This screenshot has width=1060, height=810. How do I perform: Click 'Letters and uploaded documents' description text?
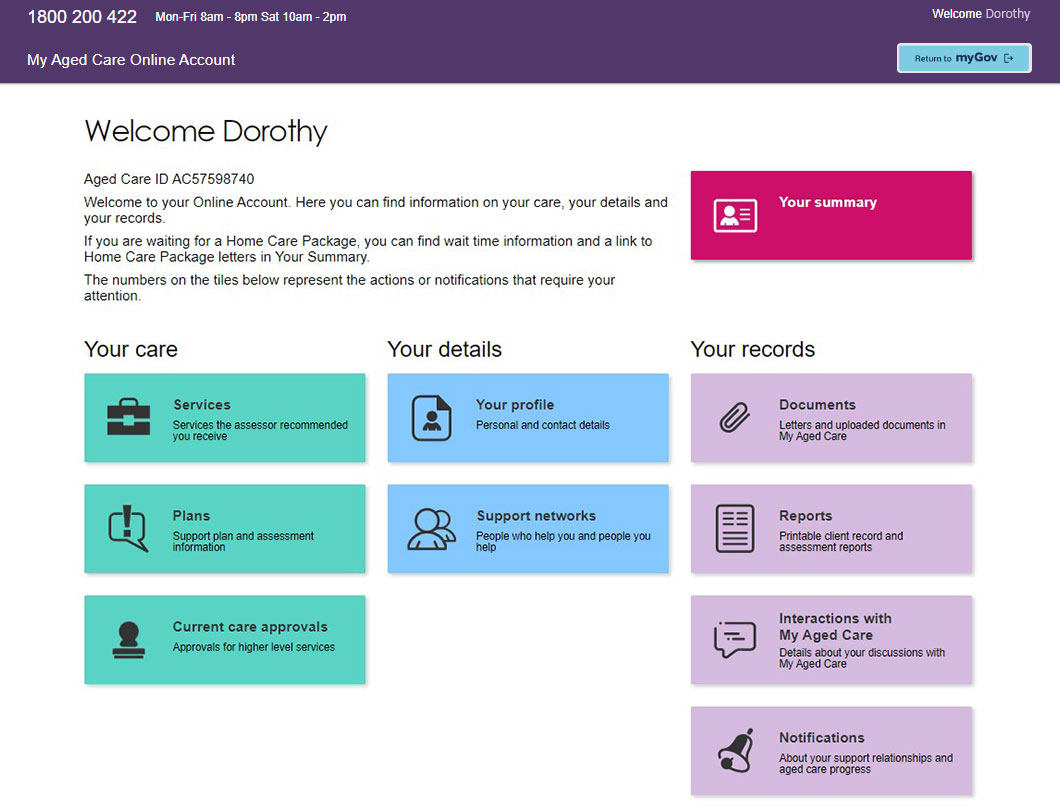pos(862,431)
